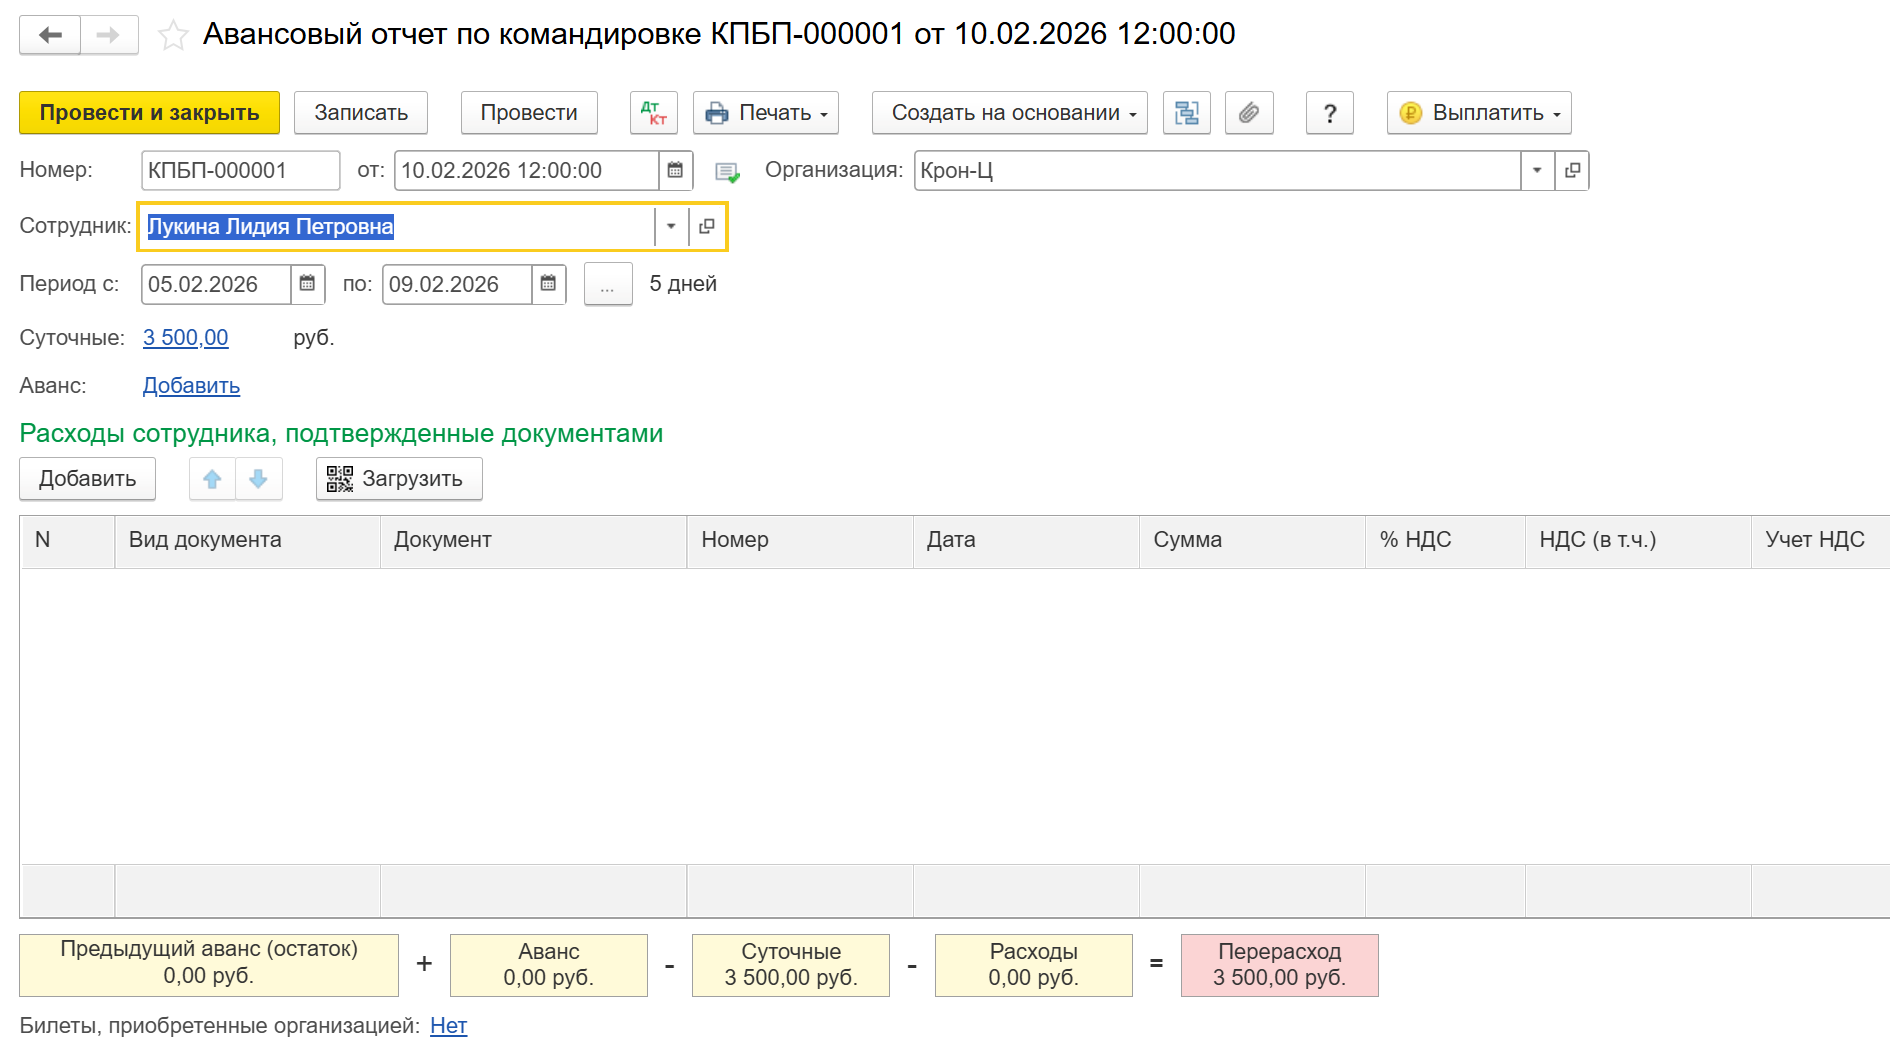Screen dimensions: 1890x1062
Task: Open document structure (related documents) icon
Action: click(x=1186, y=113)
